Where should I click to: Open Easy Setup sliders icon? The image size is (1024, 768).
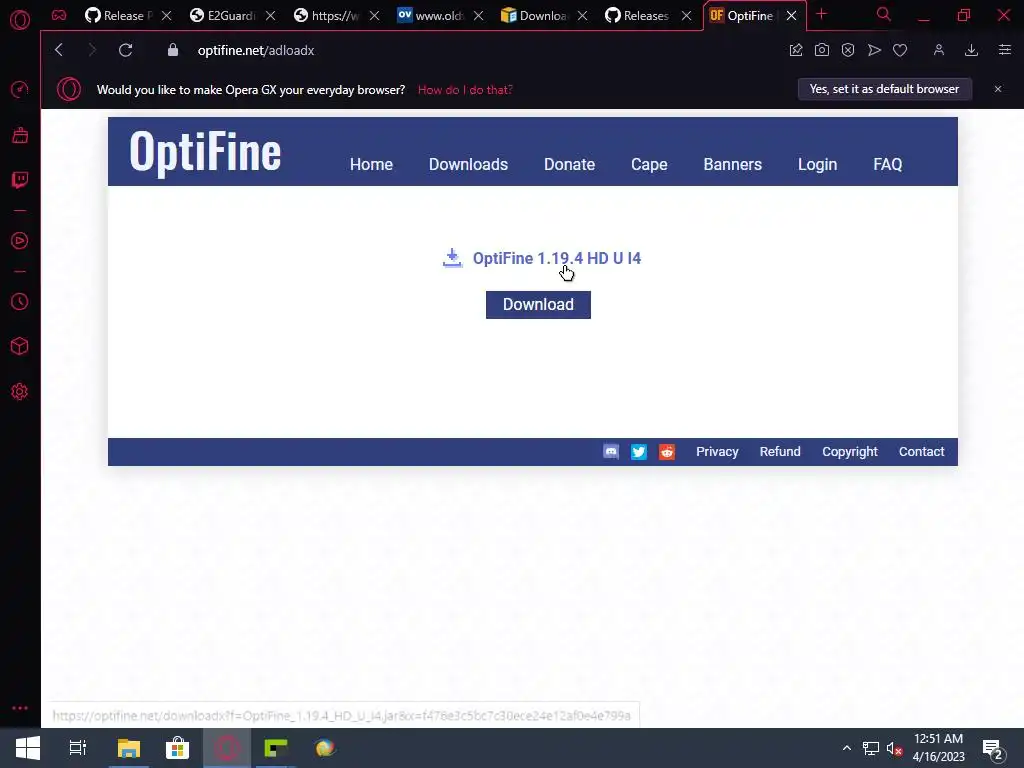pos(1004,50)
